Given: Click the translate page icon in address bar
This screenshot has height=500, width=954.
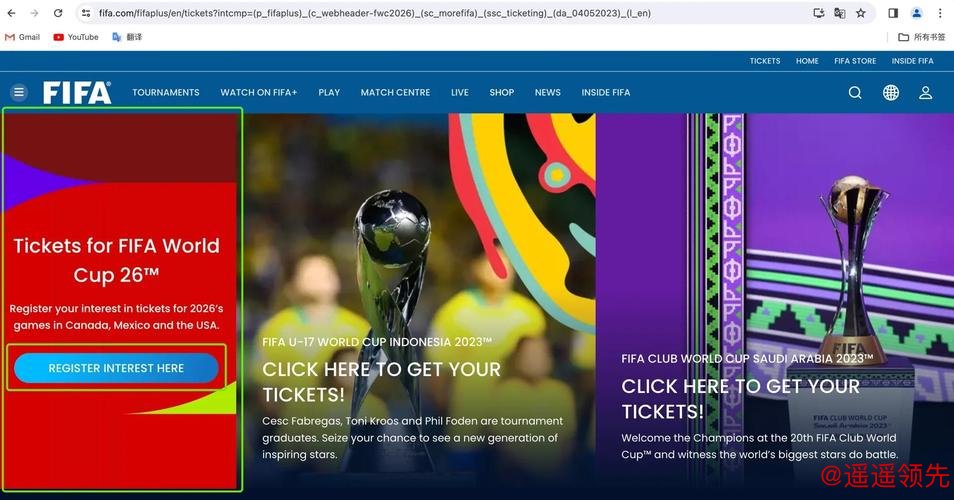Looking at the screenshot, I should point(840,13).
